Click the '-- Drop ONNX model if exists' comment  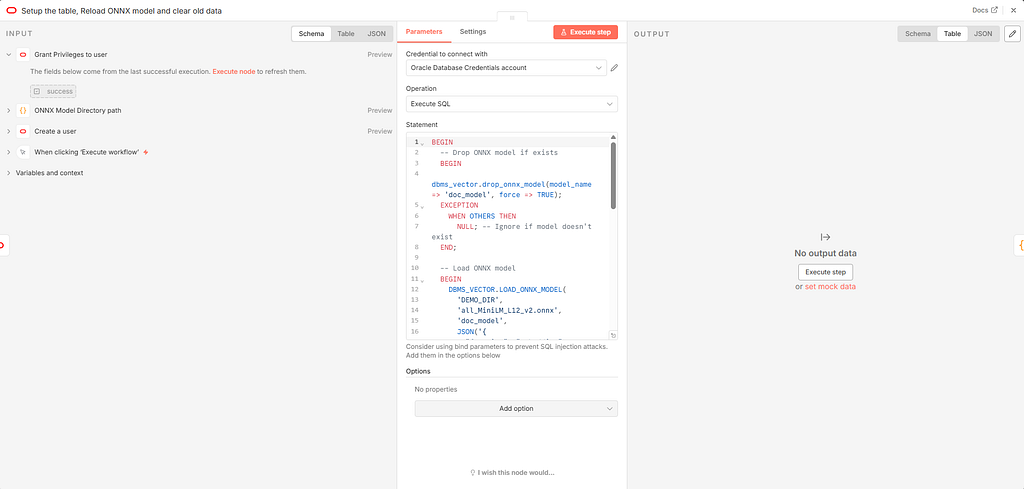coord(499,152)
